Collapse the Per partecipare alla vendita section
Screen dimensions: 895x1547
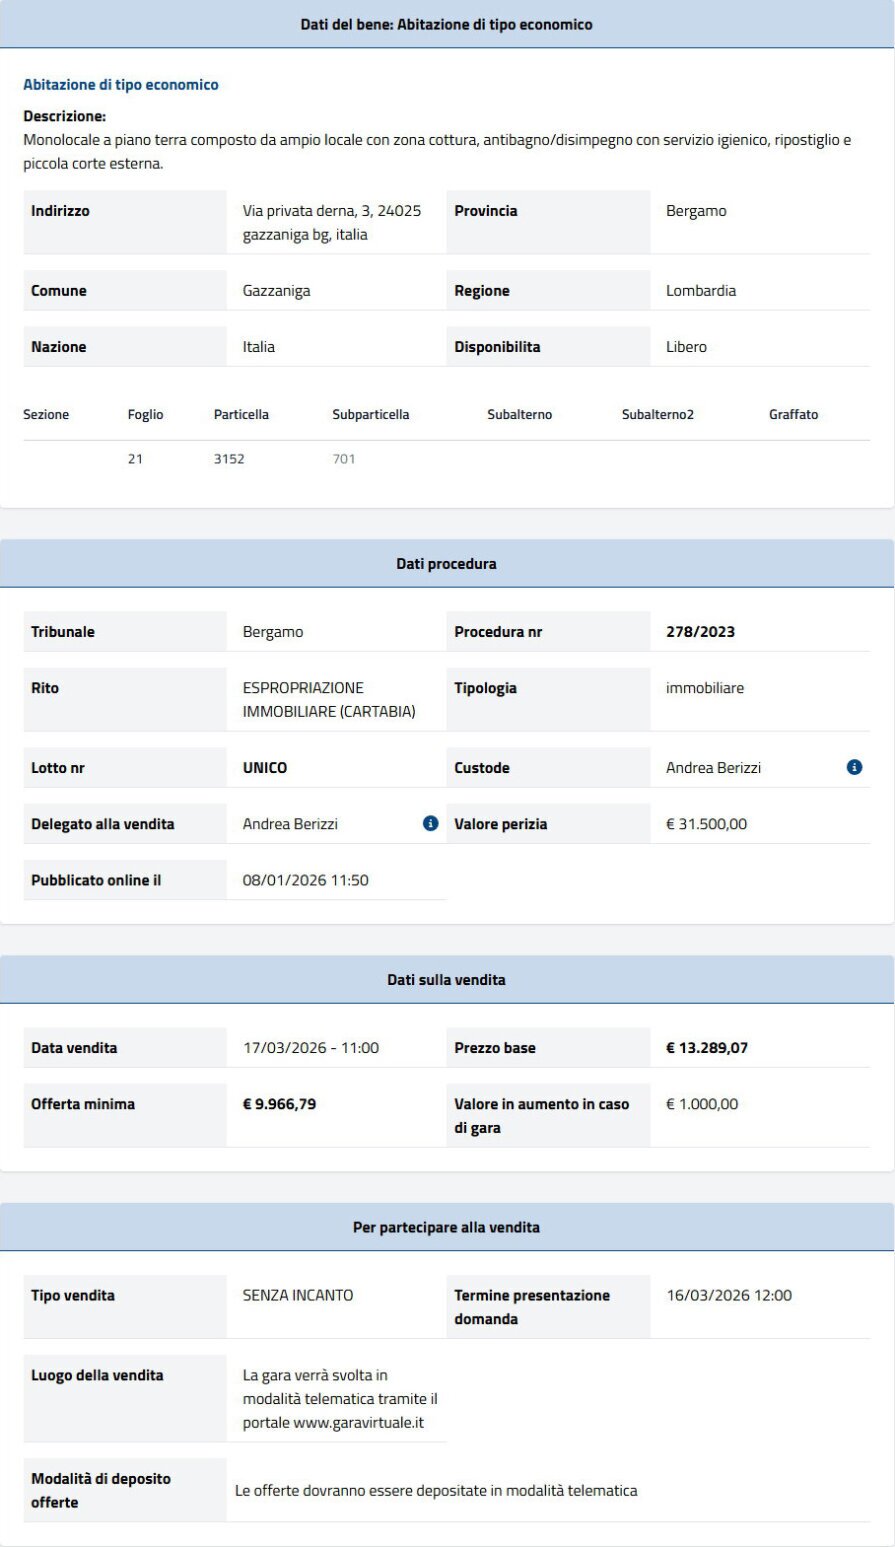(x=447, y=1227)
